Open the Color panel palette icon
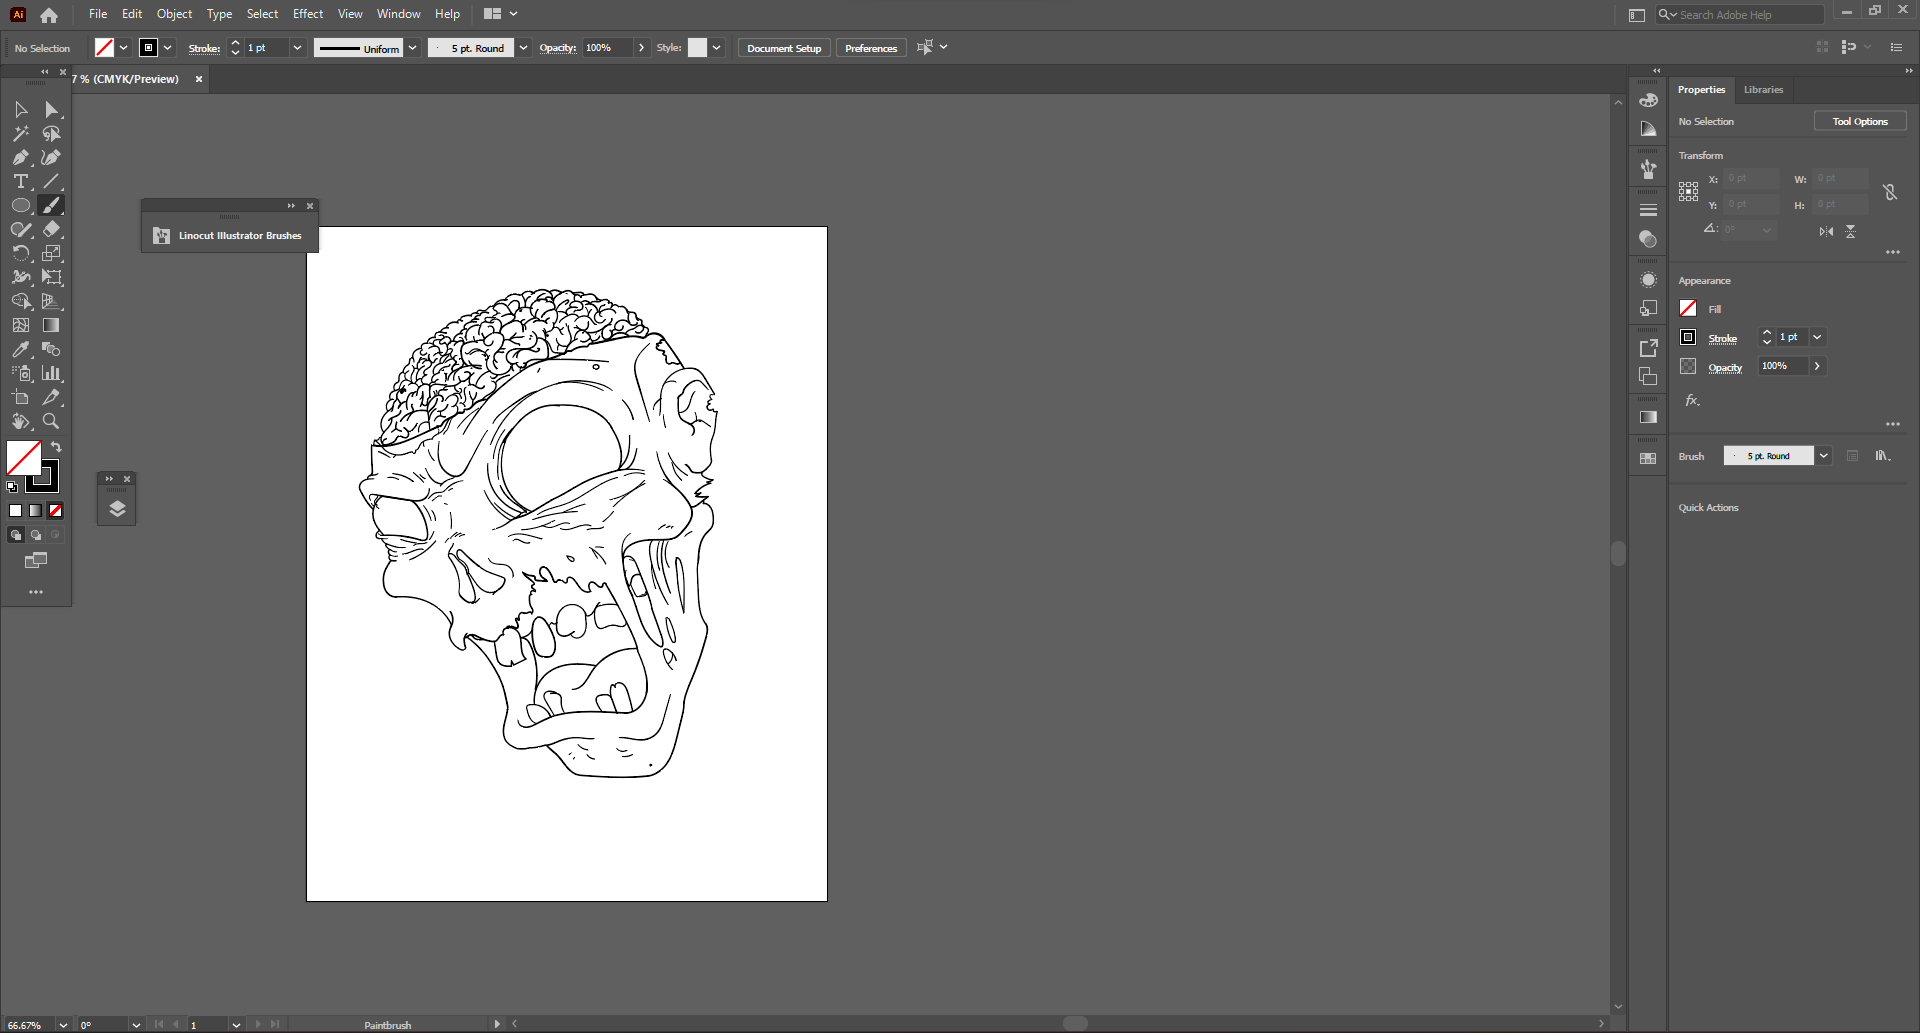1920x1033 pixels. [1648, 100]
